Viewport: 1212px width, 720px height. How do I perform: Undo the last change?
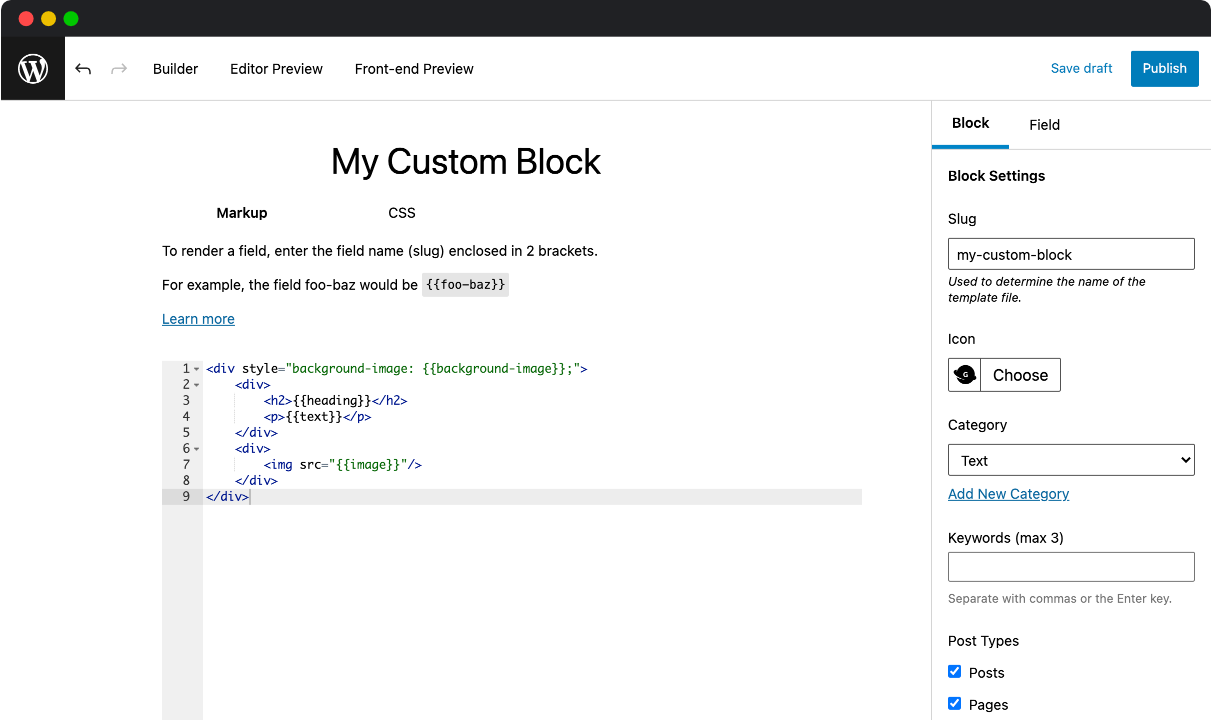[x=83, y=69]
